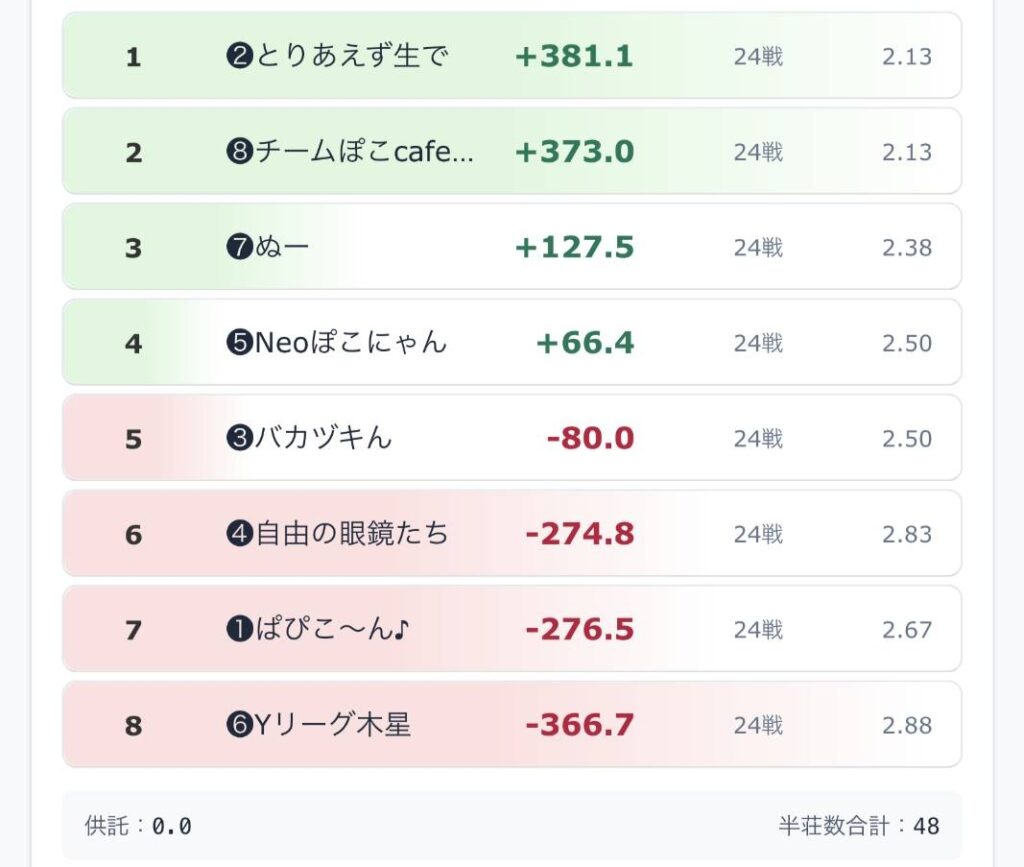Screen dimensions: 1024x867
Task: Click the 供託 0.0 deposit label
Action: pyautogui.click(x=138, y=826)
